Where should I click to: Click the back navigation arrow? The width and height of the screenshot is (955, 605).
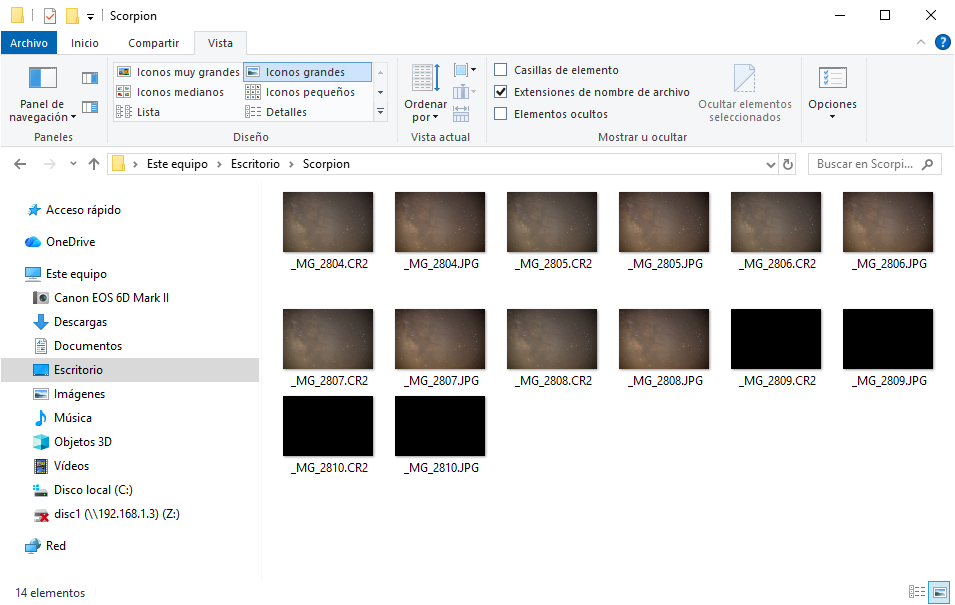point(20,164)
